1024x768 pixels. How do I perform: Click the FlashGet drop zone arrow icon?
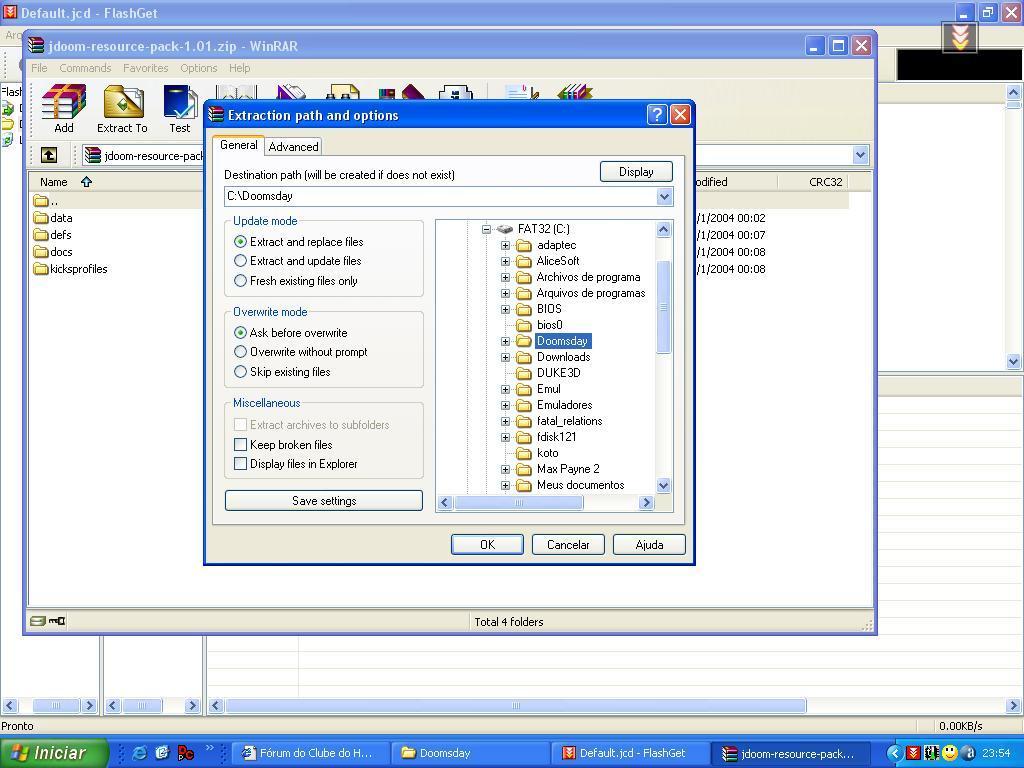click(x=959, y=37)
